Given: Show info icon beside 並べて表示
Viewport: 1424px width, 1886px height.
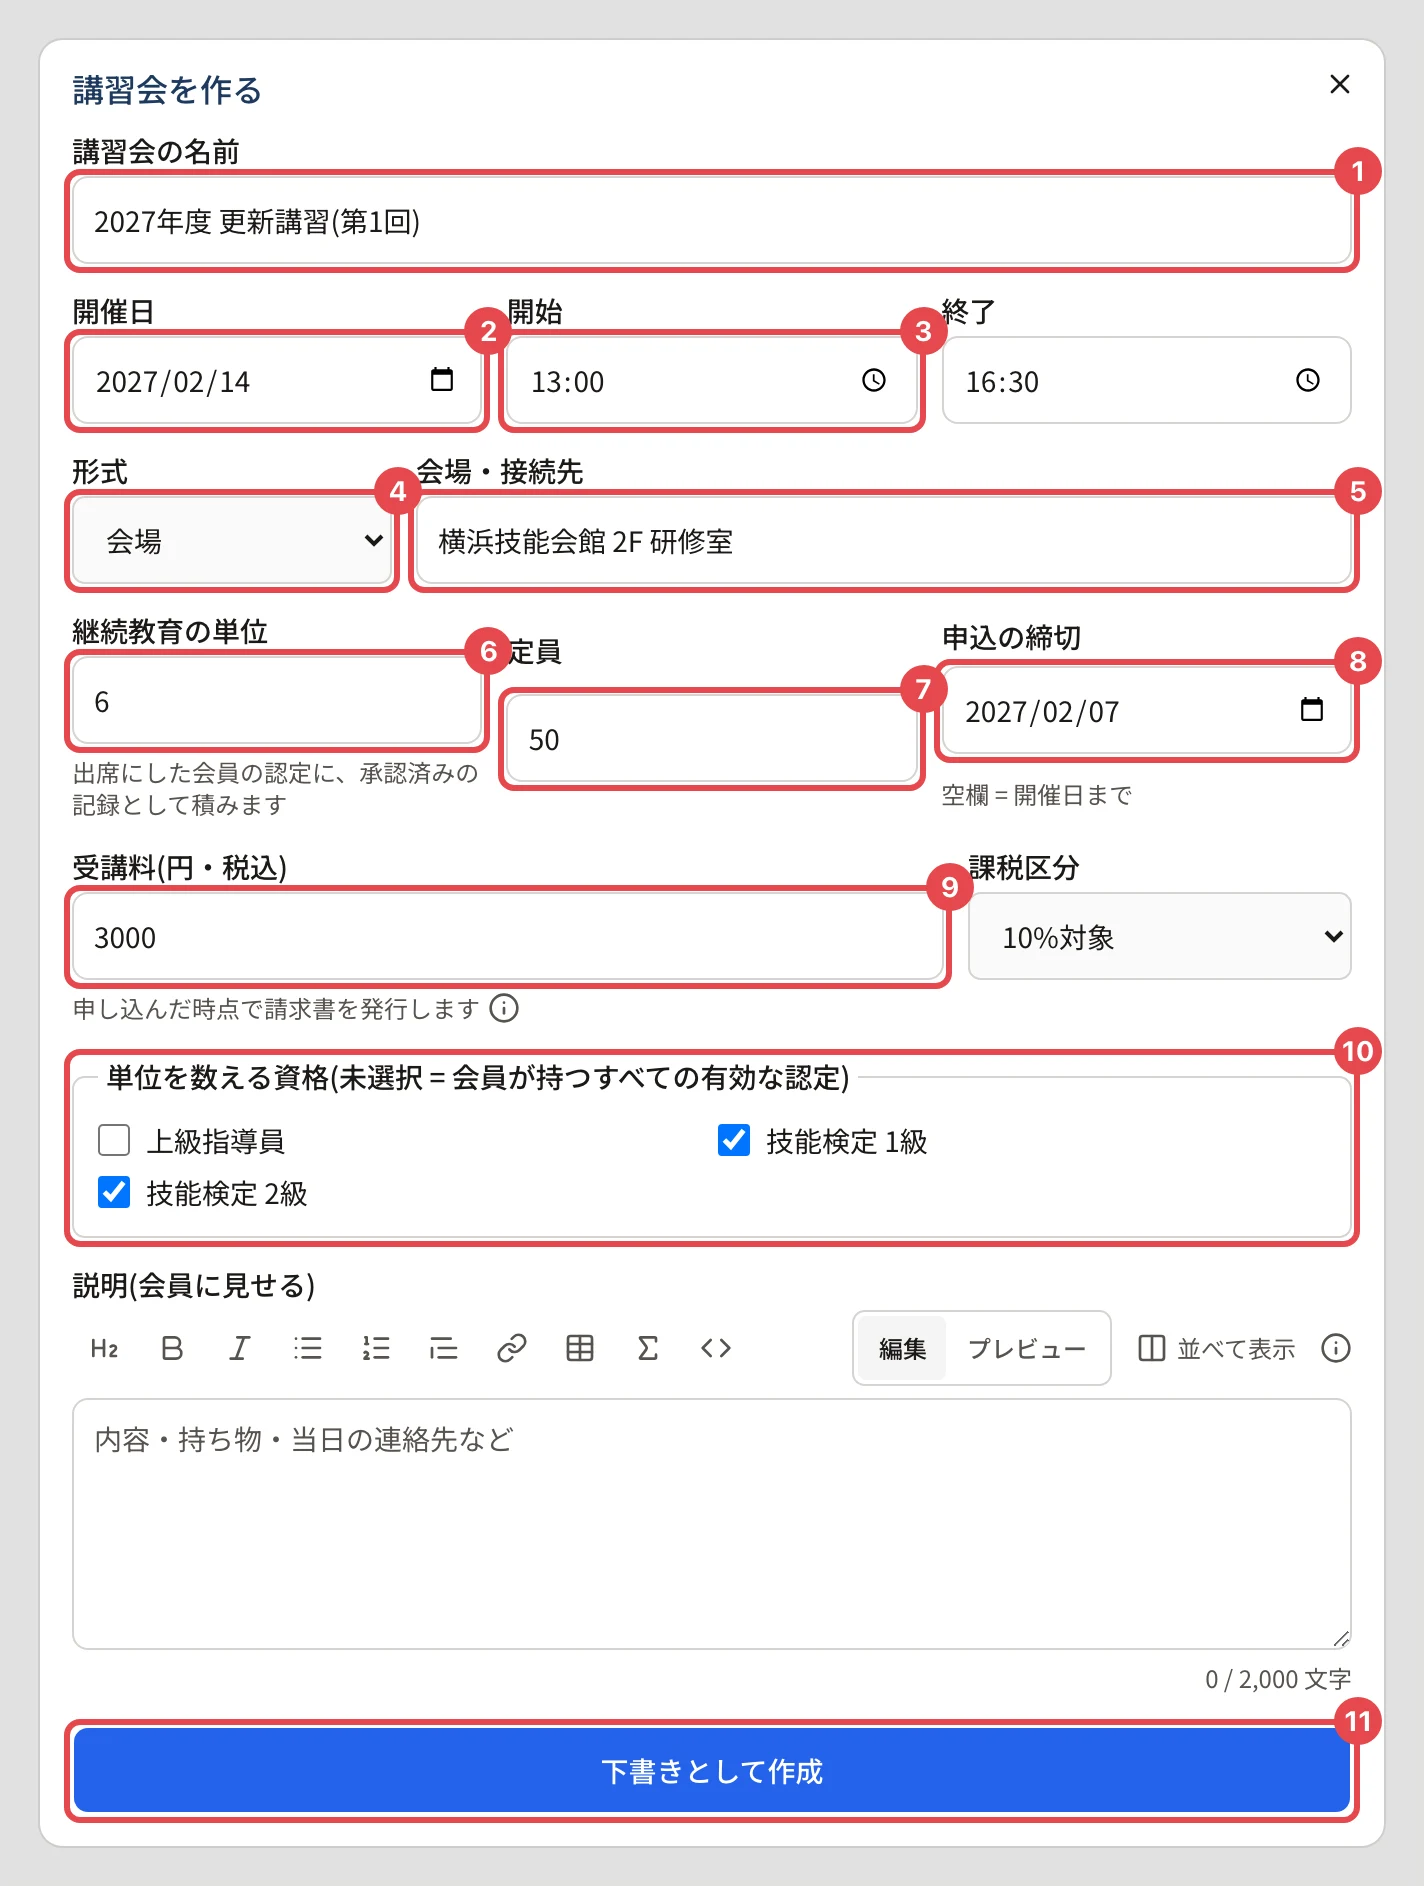Looking at the screenshot, I should 1336,1348.
